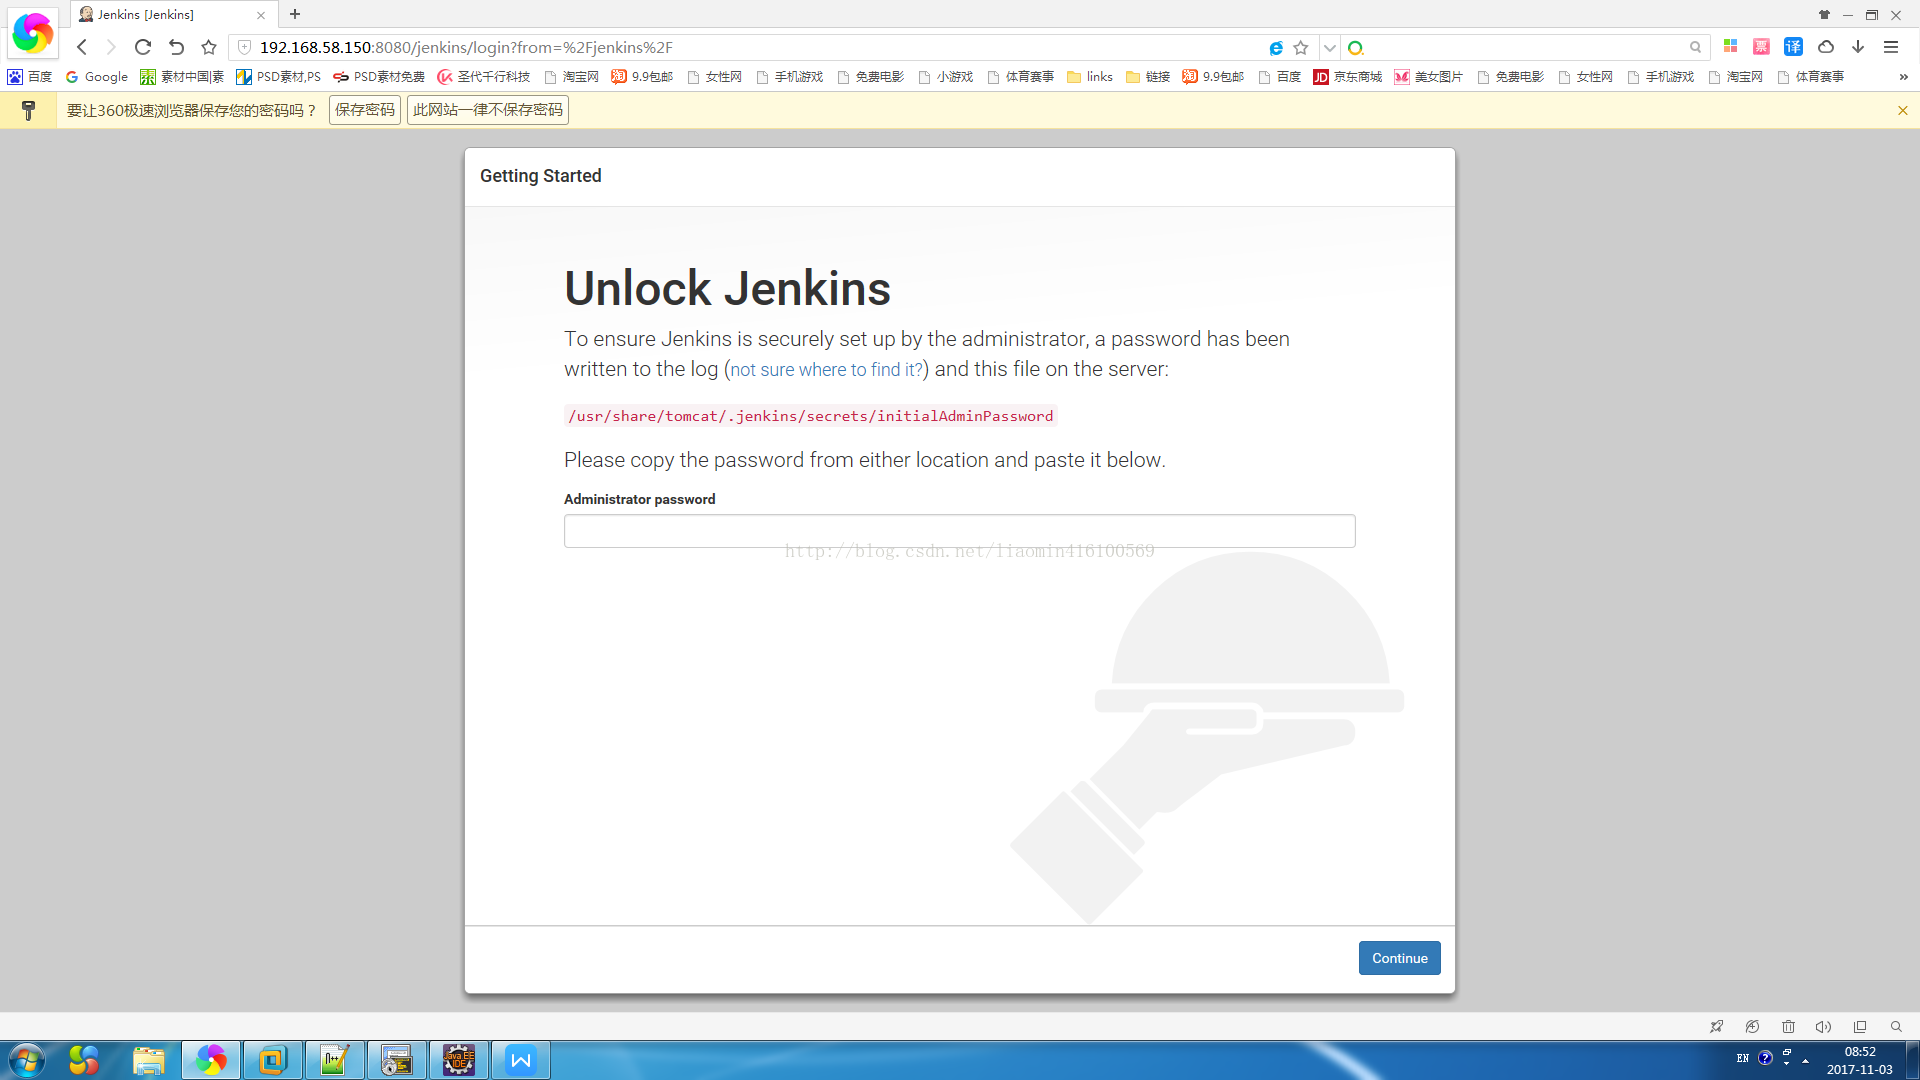Click the Administrator password field
Viewport: 1920px width, 1080px height.
coord(960,531)
